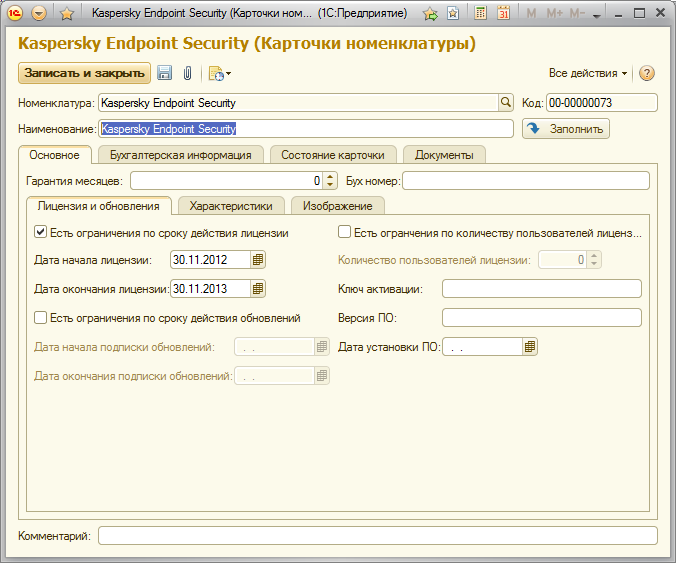Click the Дата установки ПО date field
676x563 pixels.
482,347
